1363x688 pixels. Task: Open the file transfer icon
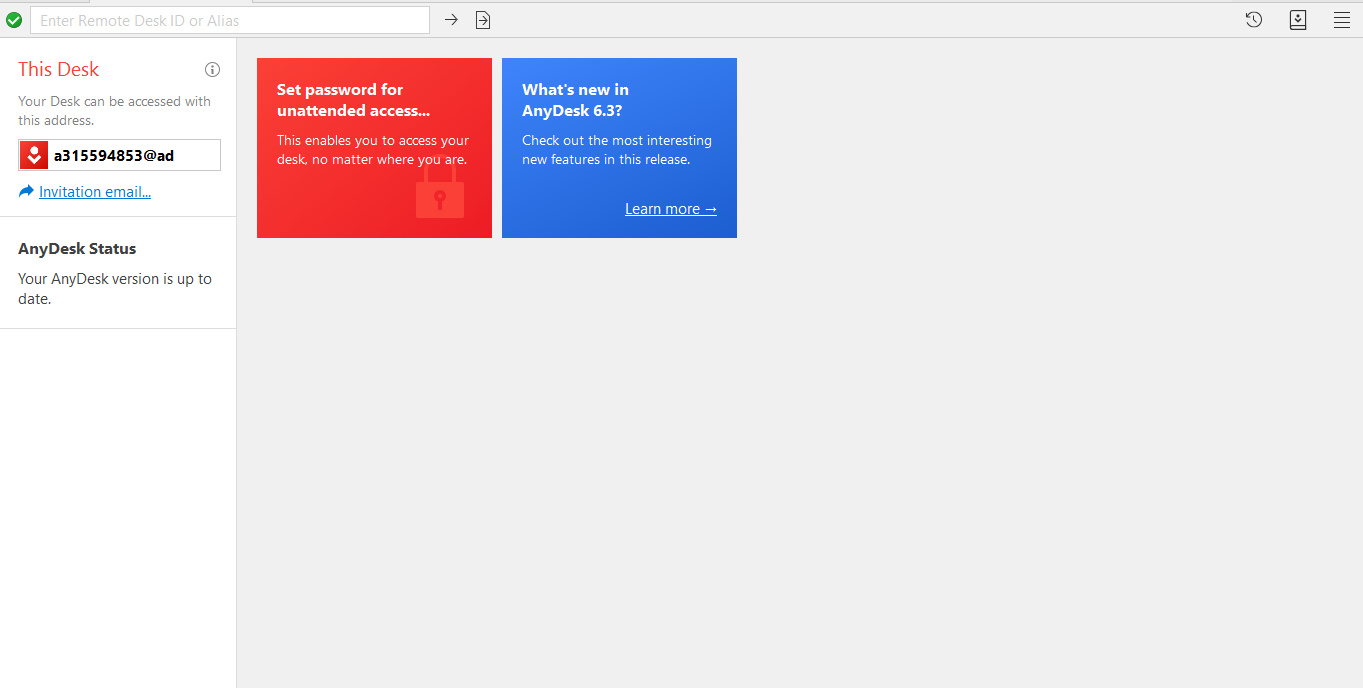pyautogui.click(x=483, y=20)
